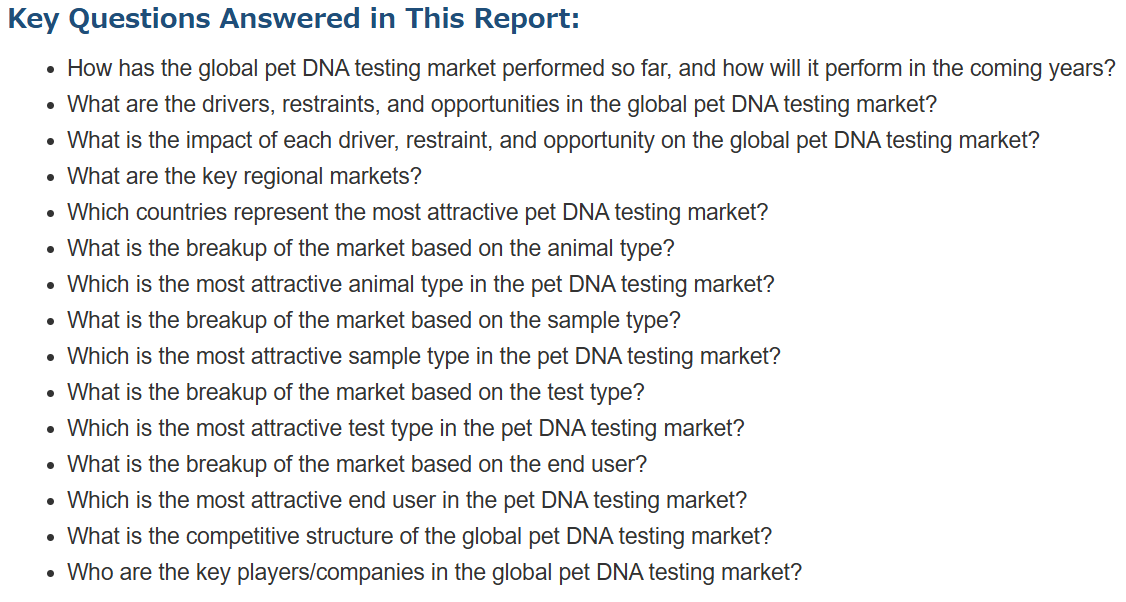Click the key regional markets question

244,177
